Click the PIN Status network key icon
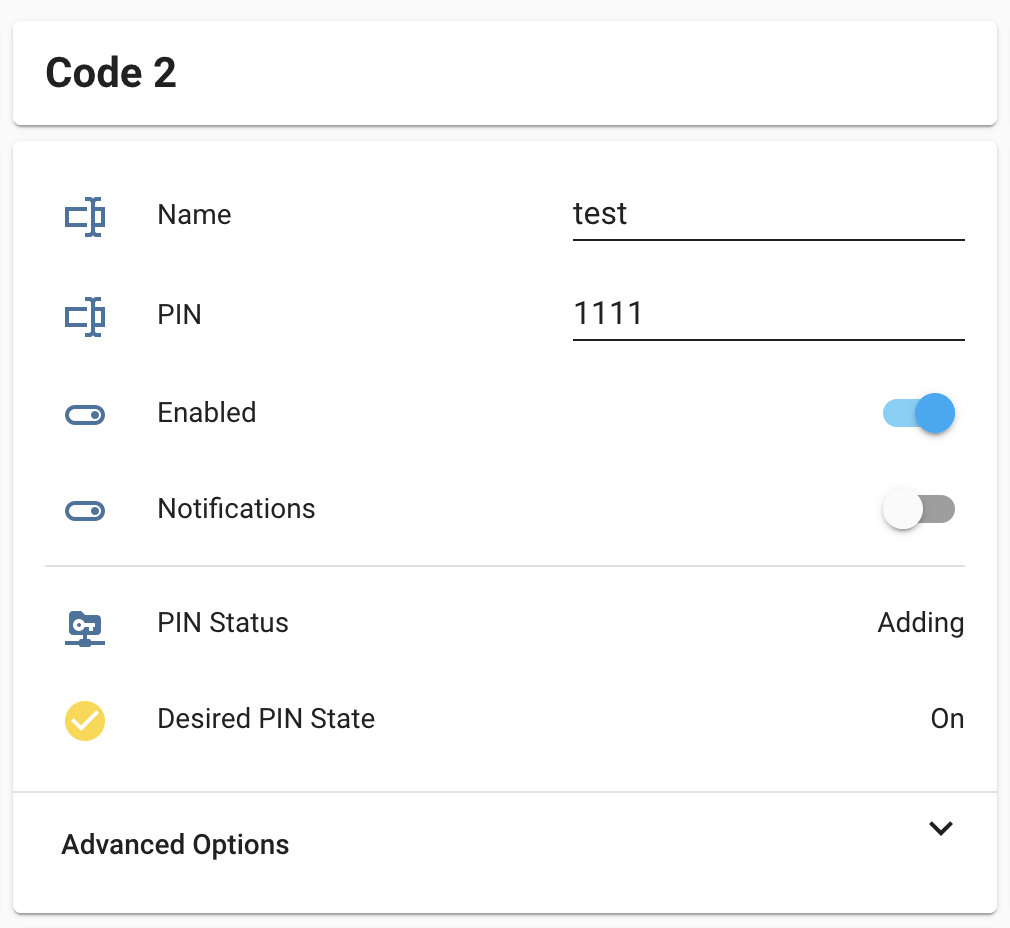 coord(85,626)
